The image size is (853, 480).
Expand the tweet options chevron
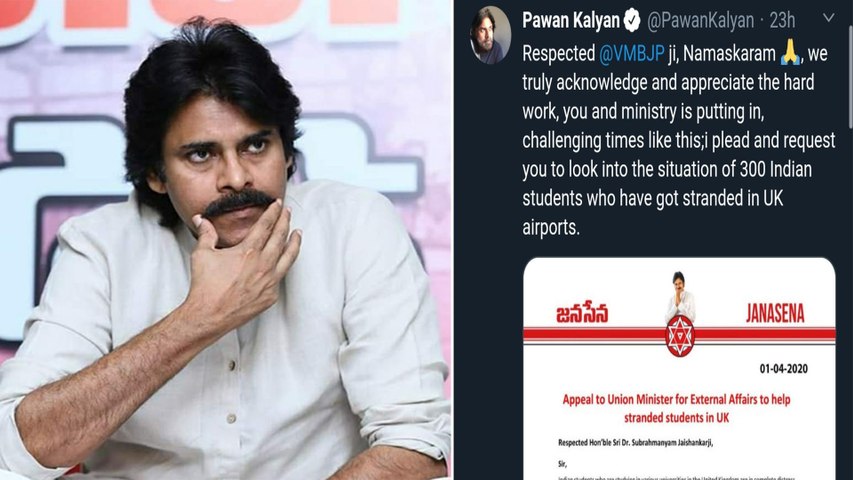(828, 18)
